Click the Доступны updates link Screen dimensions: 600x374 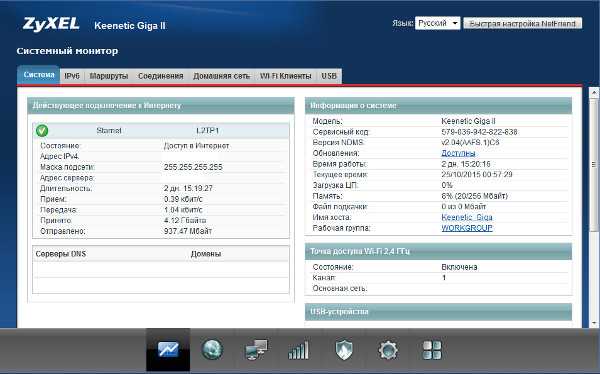tap(458, 153)
